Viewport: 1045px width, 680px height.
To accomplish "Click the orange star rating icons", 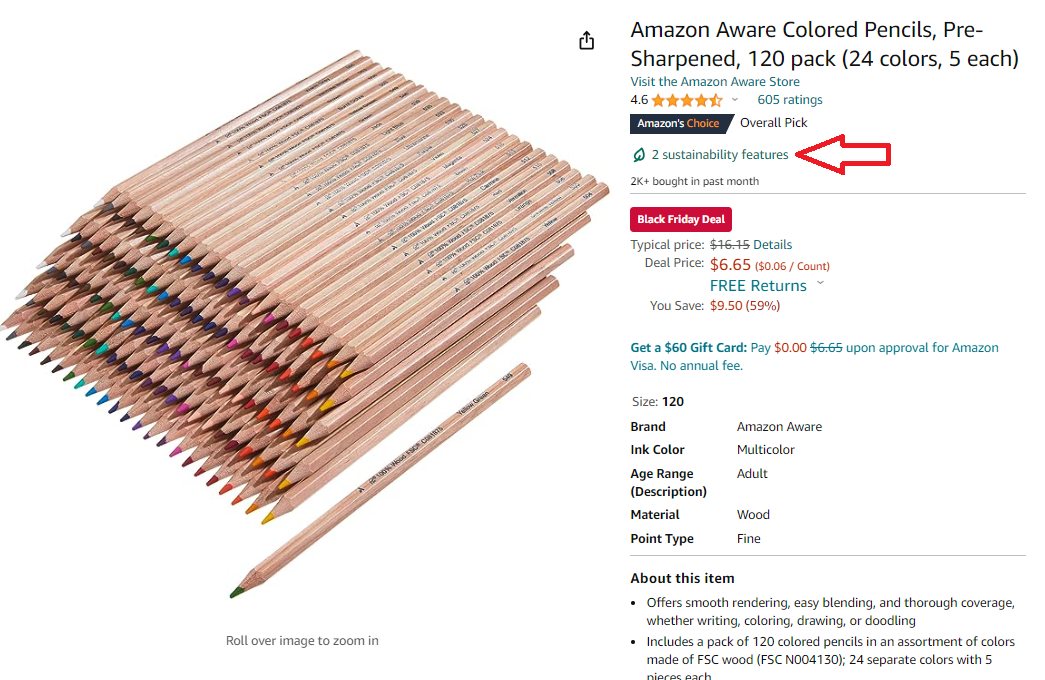I will [687, 100].
